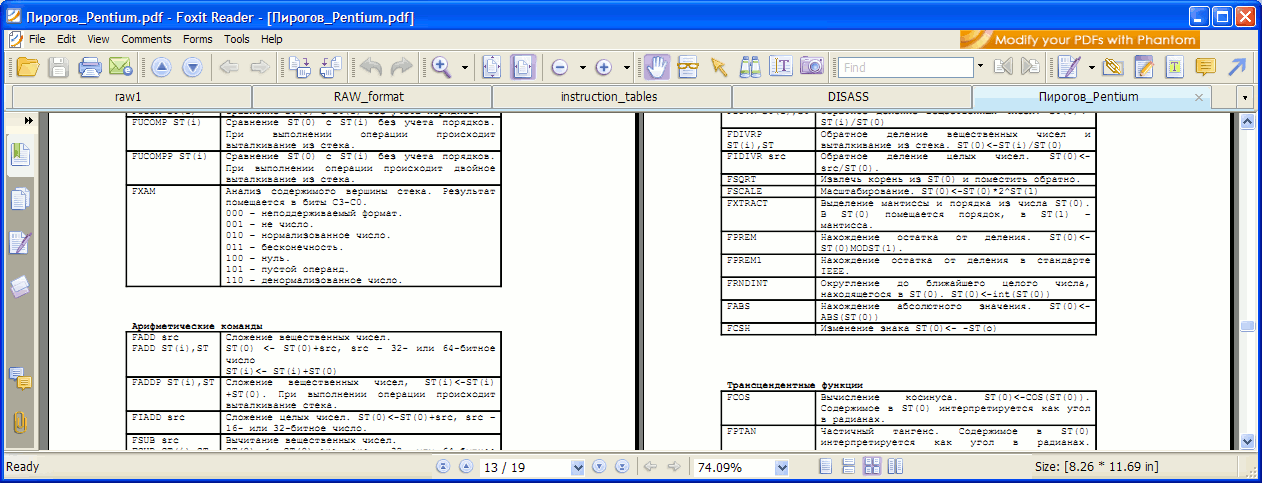Viewport: 1262px width, 483px height.
Task: Toggle the Fit Width view mode
Action: coord(523,67)
